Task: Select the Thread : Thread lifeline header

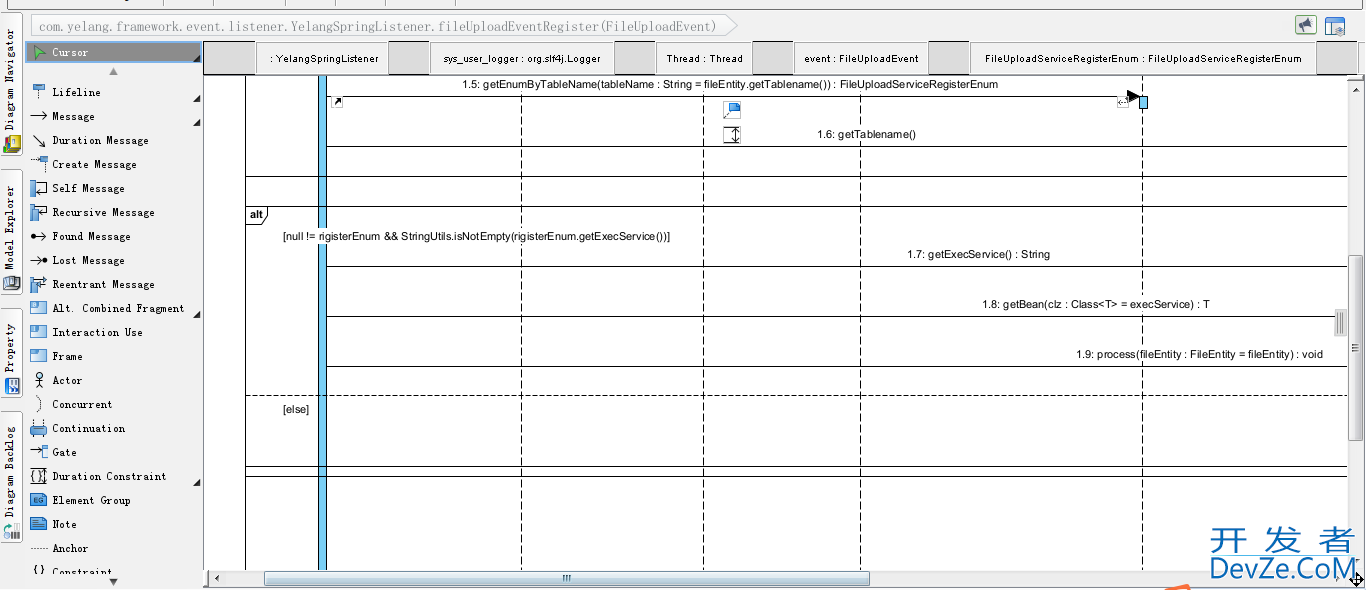Action: tap(704, 58)
